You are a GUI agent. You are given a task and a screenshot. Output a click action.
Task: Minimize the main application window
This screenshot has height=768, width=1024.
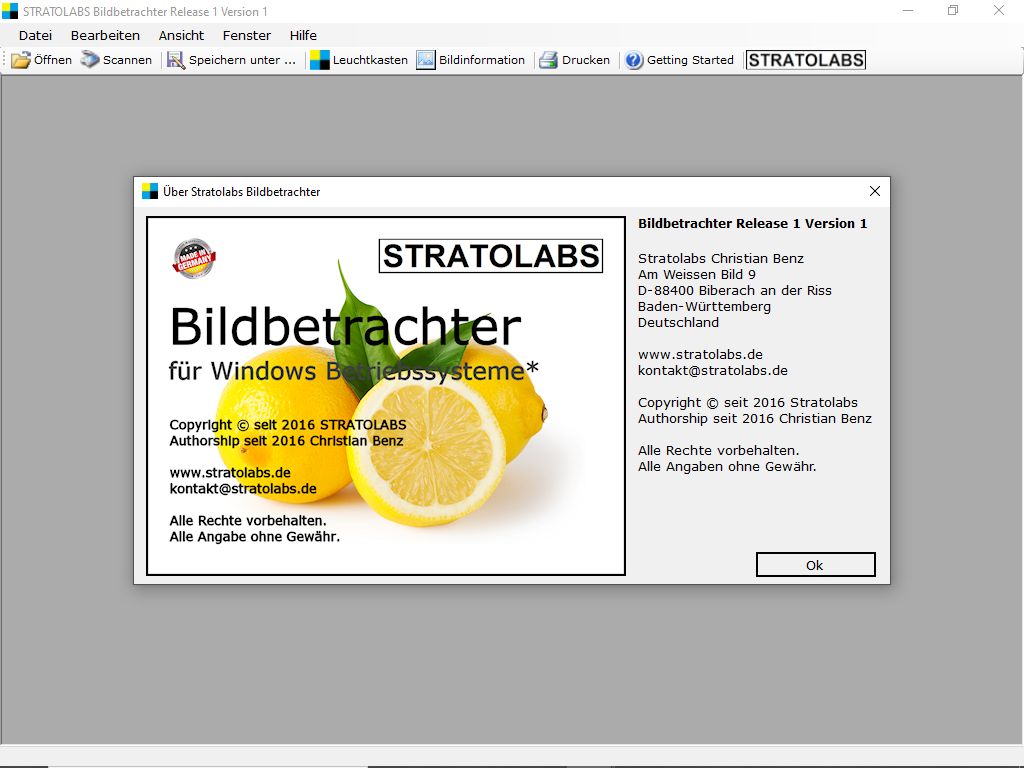(x=908, y=10)
